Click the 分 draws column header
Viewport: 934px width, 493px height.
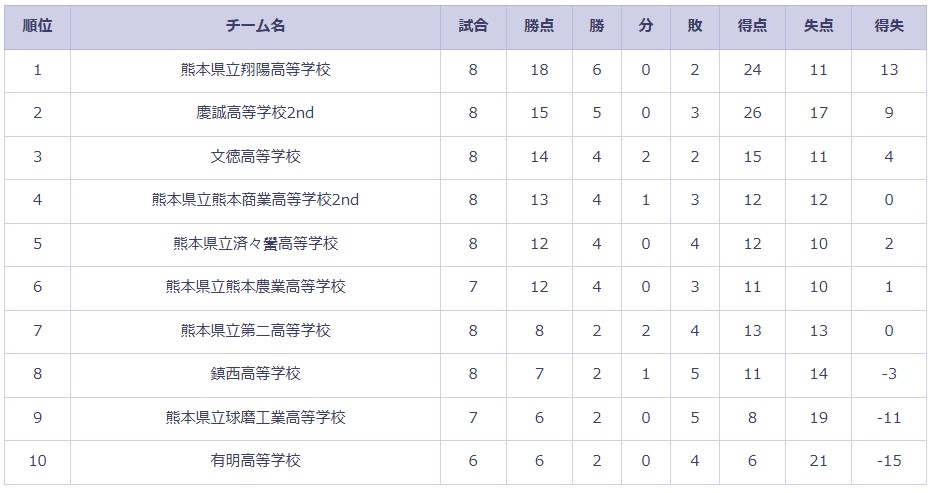click(x=646, y=26)
